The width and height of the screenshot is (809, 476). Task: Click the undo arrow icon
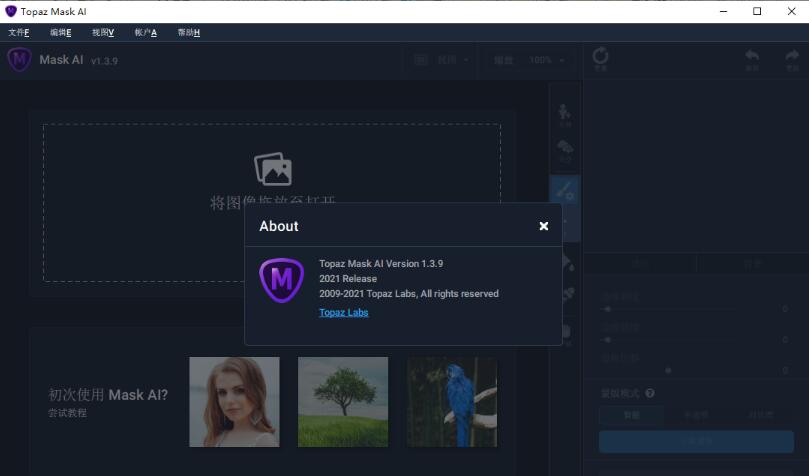(x=752, y=56)
